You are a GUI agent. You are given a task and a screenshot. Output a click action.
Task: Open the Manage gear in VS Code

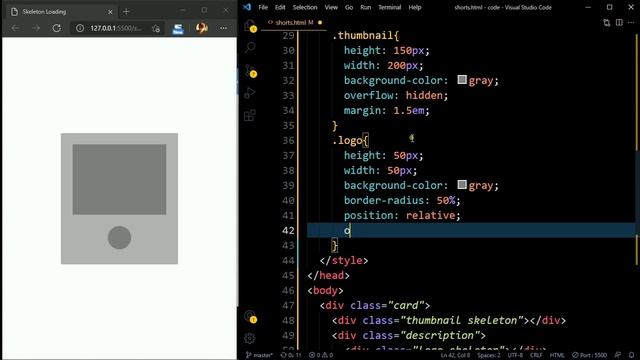coord(250,338)
